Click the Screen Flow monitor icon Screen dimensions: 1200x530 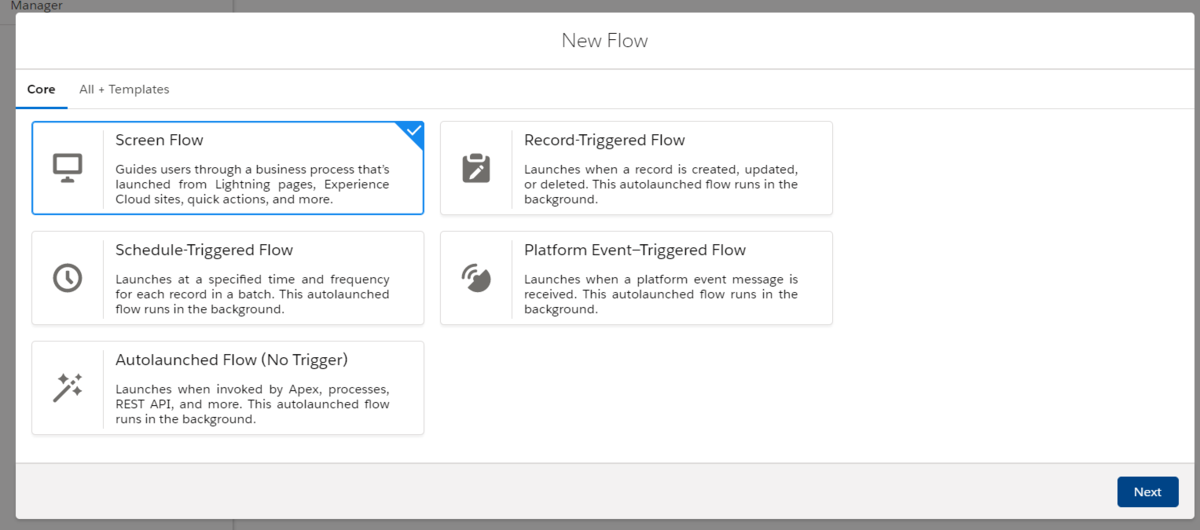[68, 168]
